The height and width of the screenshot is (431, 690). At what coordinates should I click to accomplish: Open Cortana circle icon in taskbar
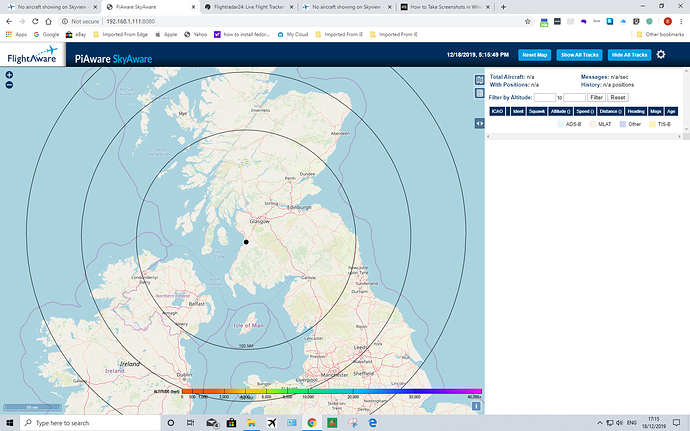pyautogui.click(x=171, y=423)
